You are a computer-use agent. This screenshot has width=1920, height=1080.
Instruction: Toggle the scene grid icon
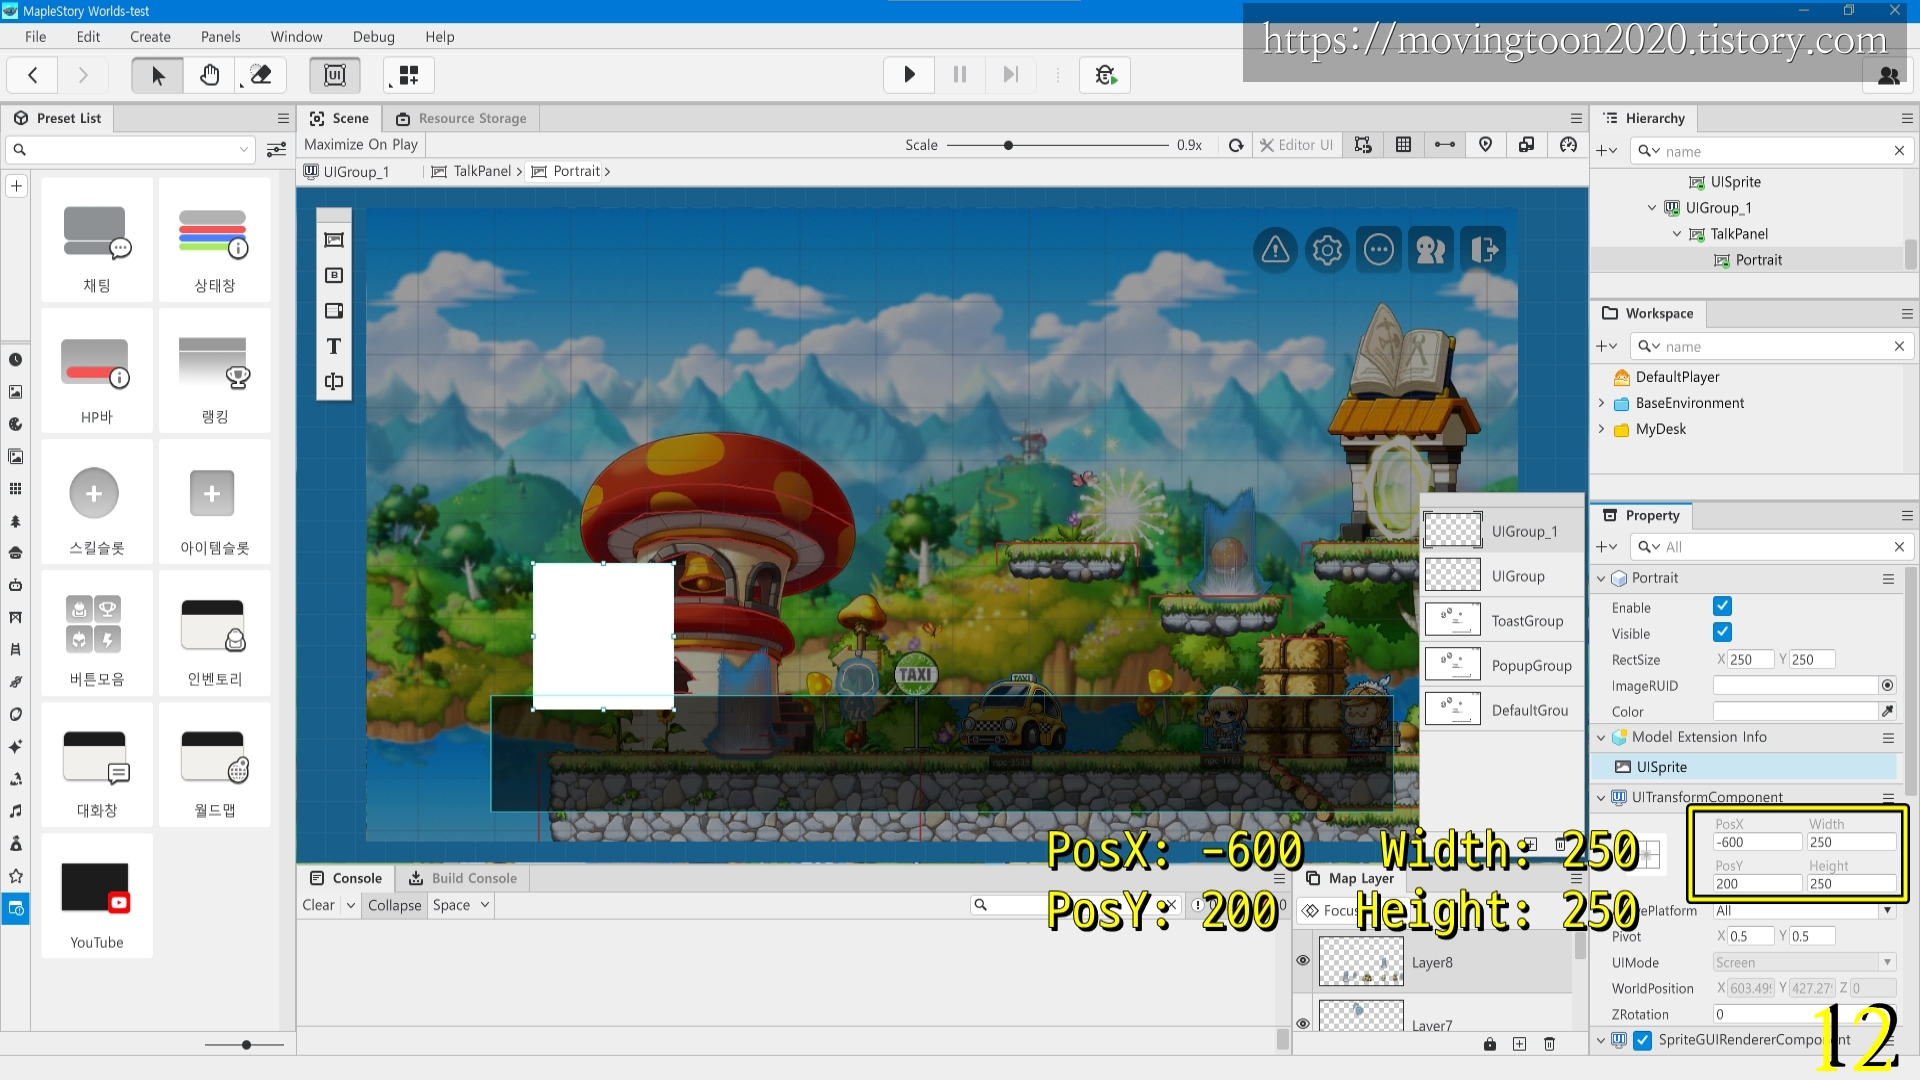pyautogui.click(x=1403, y=145)
